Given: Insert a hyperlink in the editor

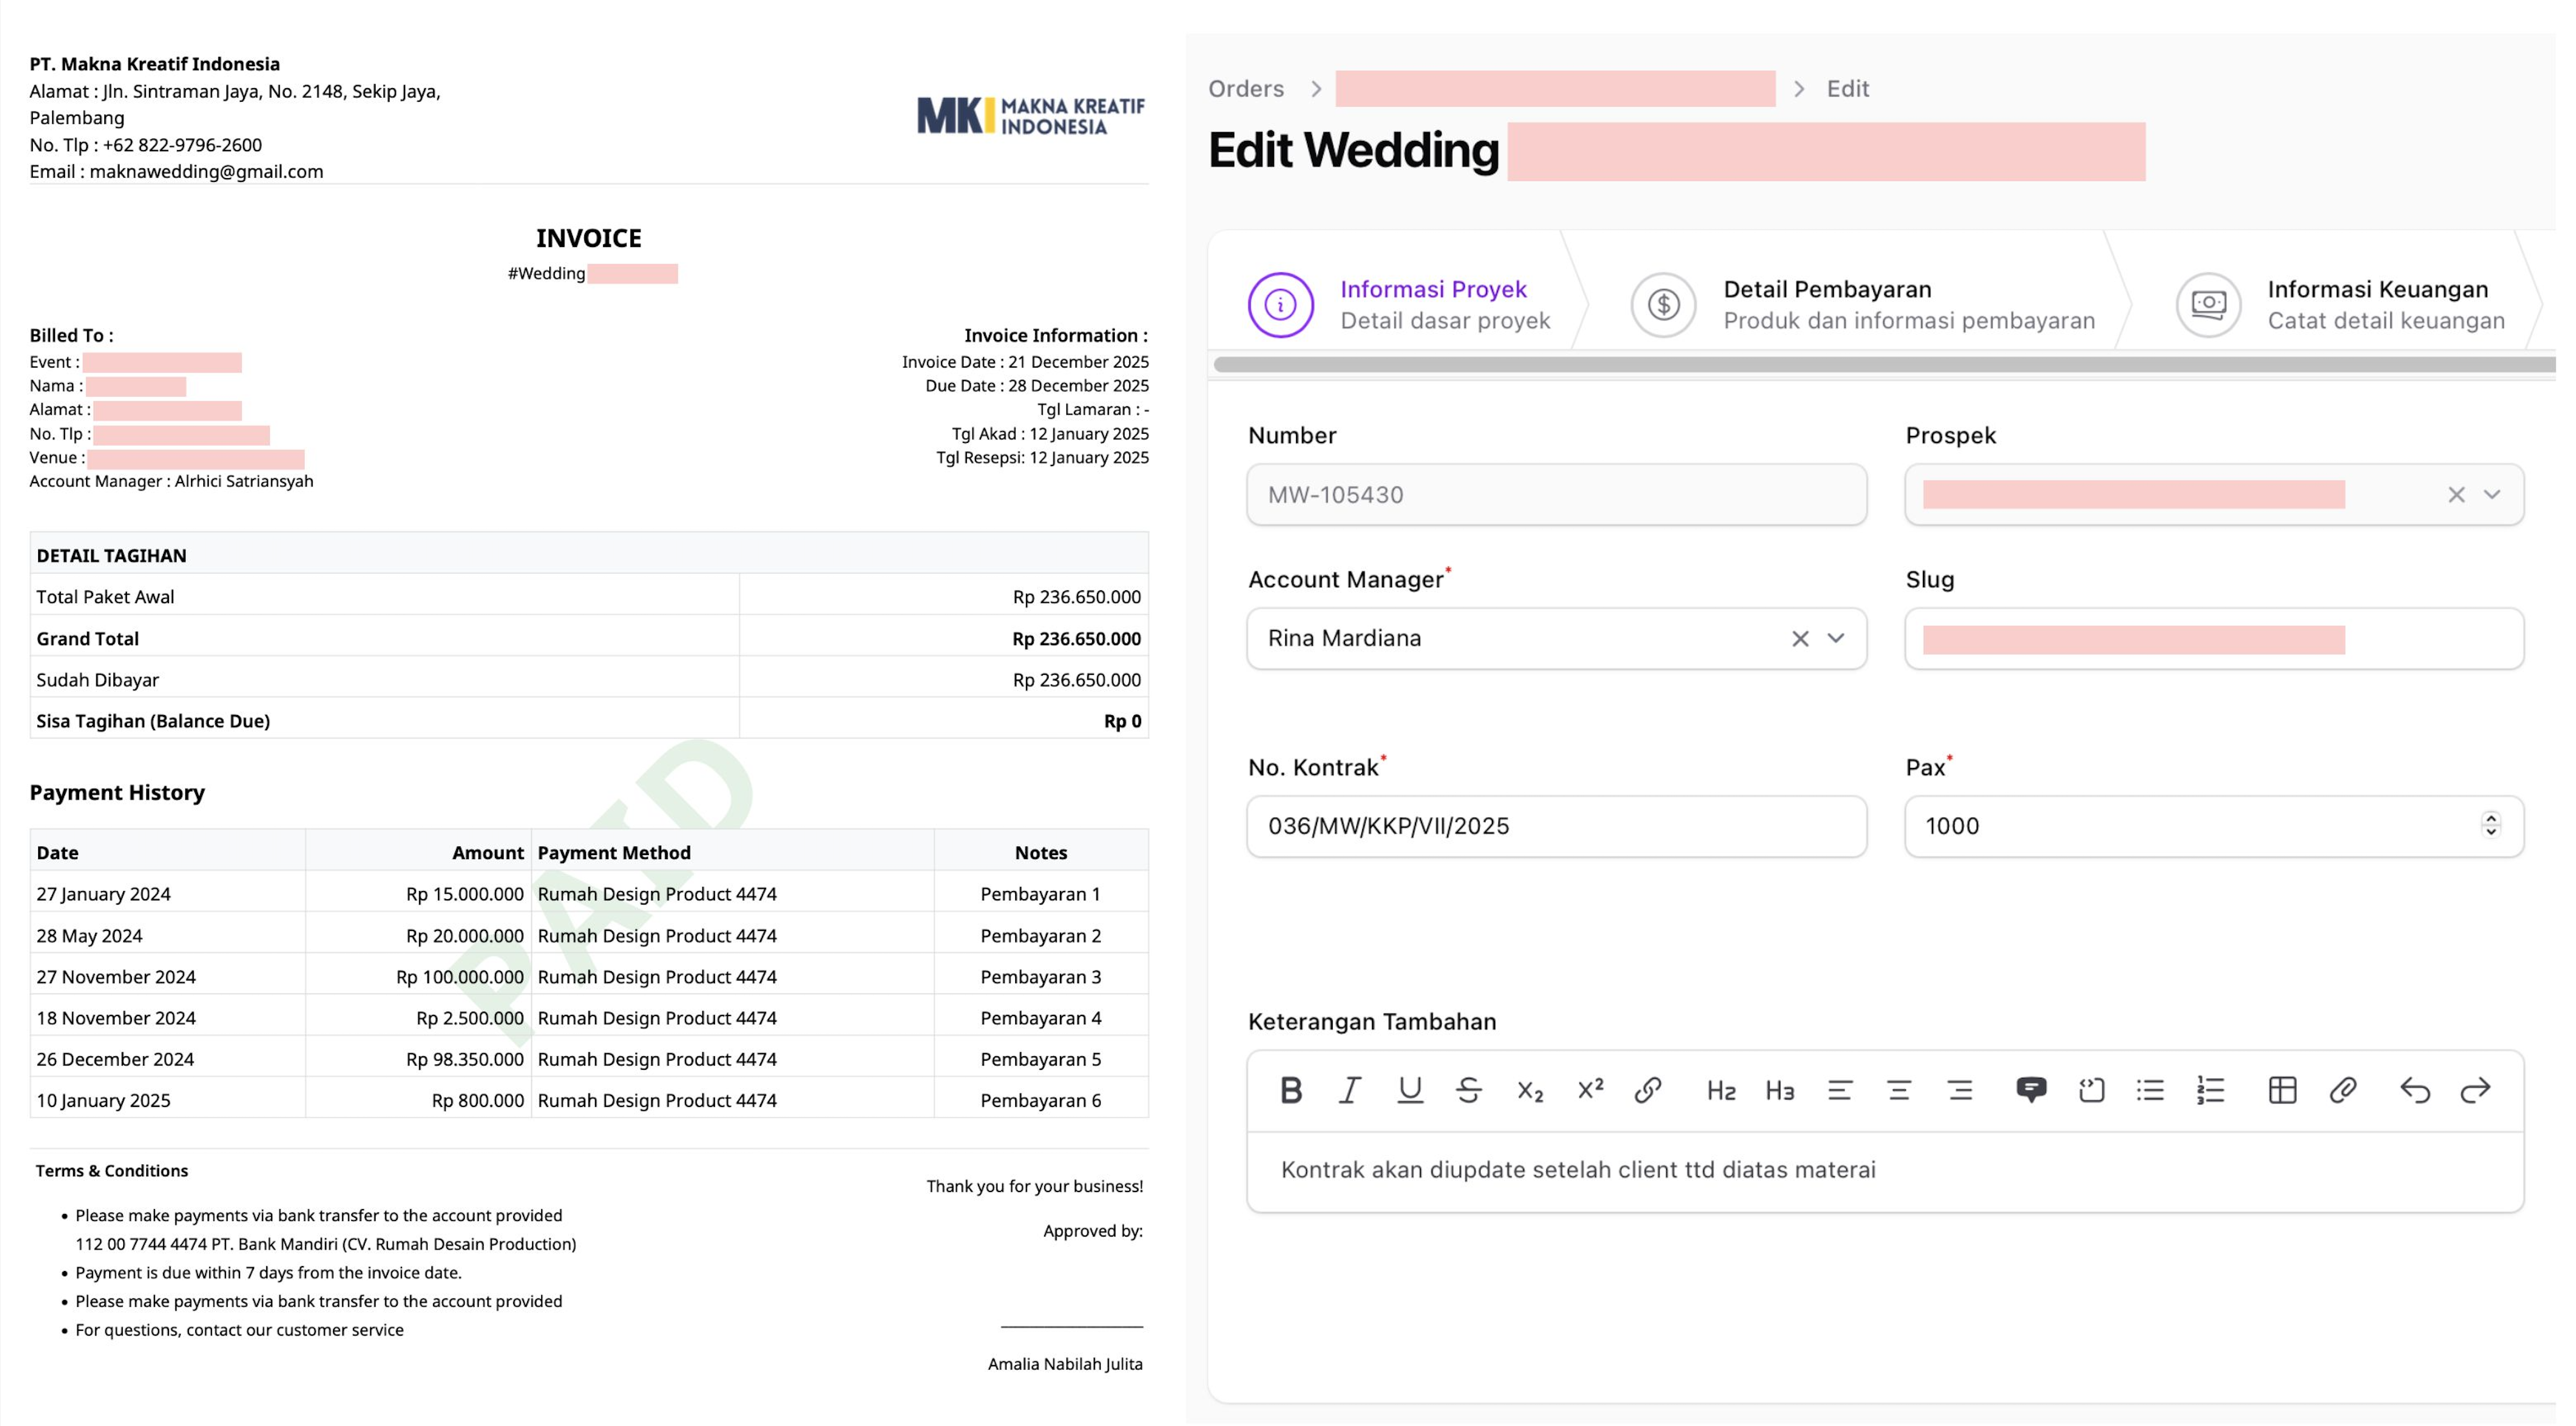Looking at the screenshot, I should pos(1648,1089).
